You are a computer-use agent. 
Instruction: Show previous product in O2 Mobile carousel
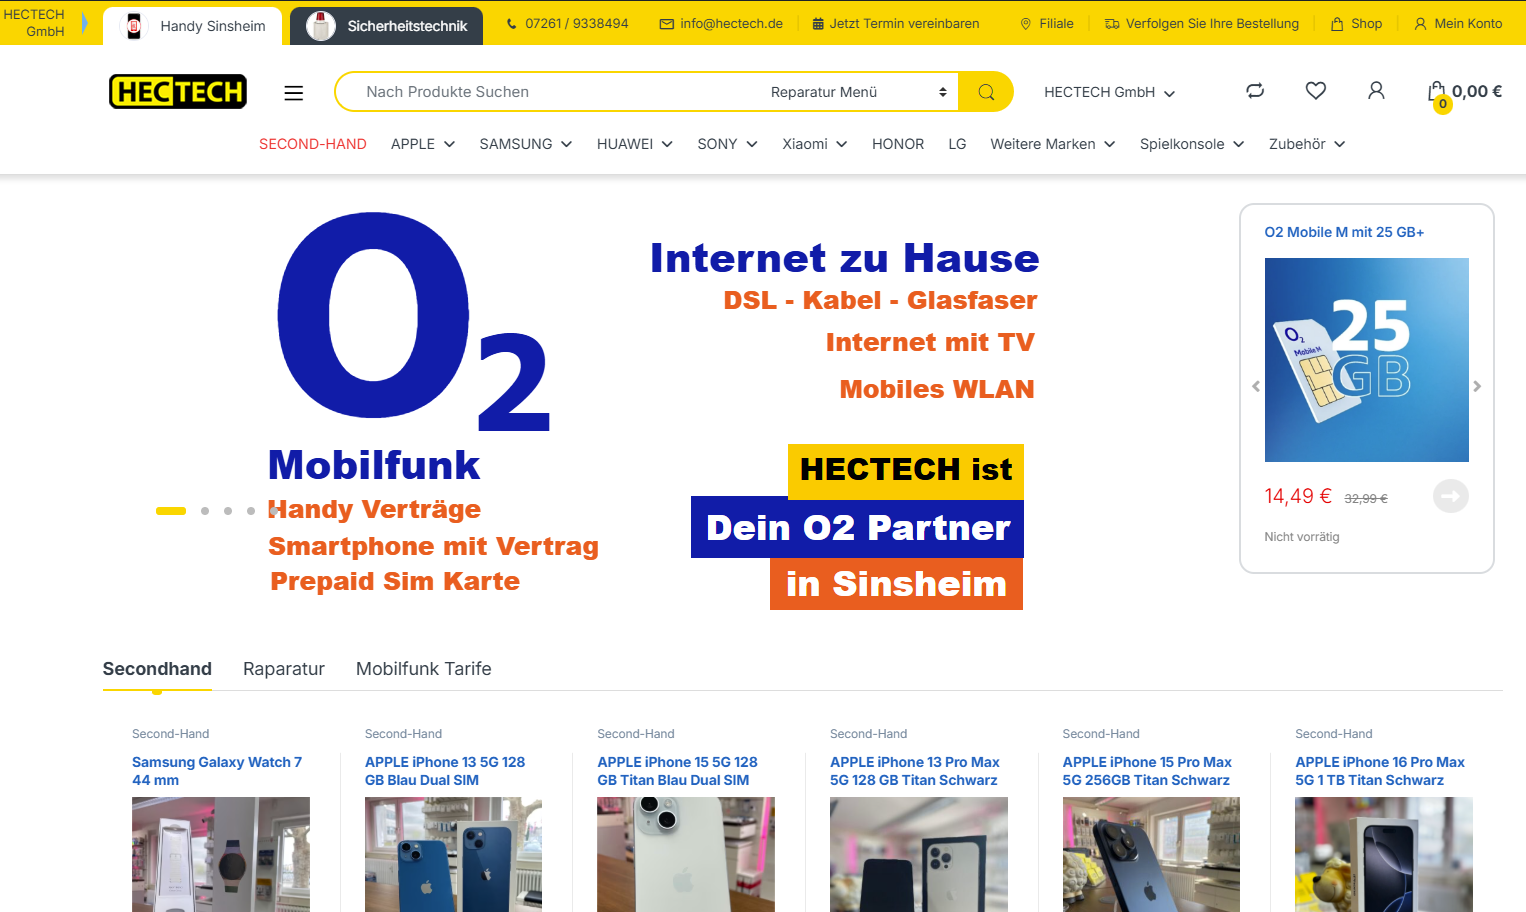[x=1256, y=386]
